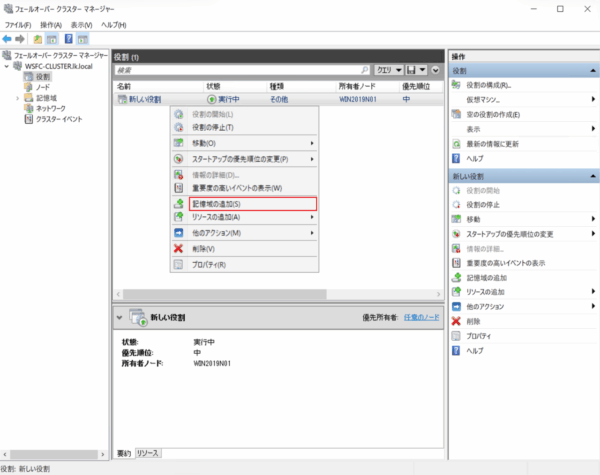
Task: Click the Up one level toolbar icon
Action: pyautogui.click(x=38, y=39)
